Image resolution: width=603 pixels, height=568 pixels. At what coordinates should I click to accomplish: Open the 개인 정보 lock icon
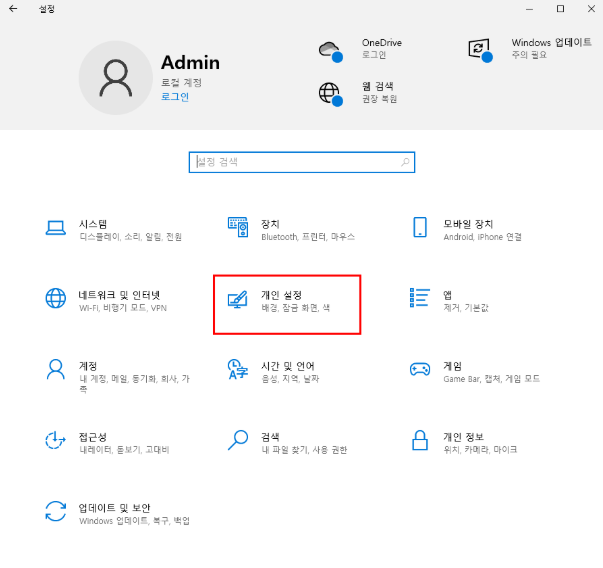point(420,441)
